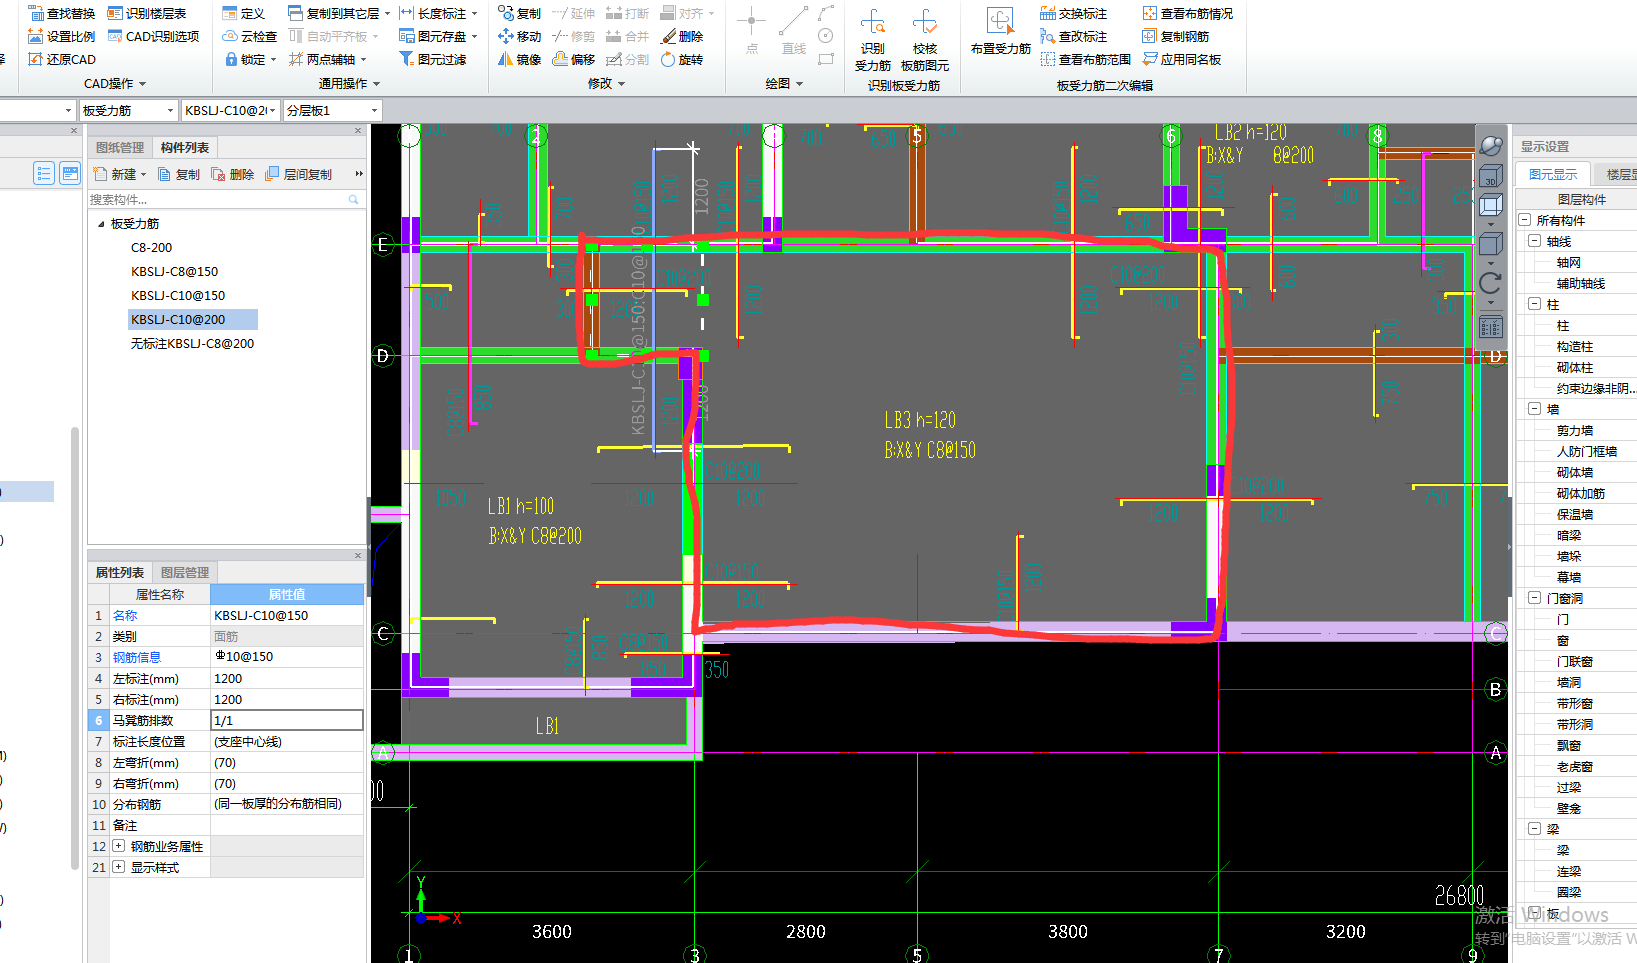Switch to 构件列表 tab

pyautogui.click(x=185, y=147)
